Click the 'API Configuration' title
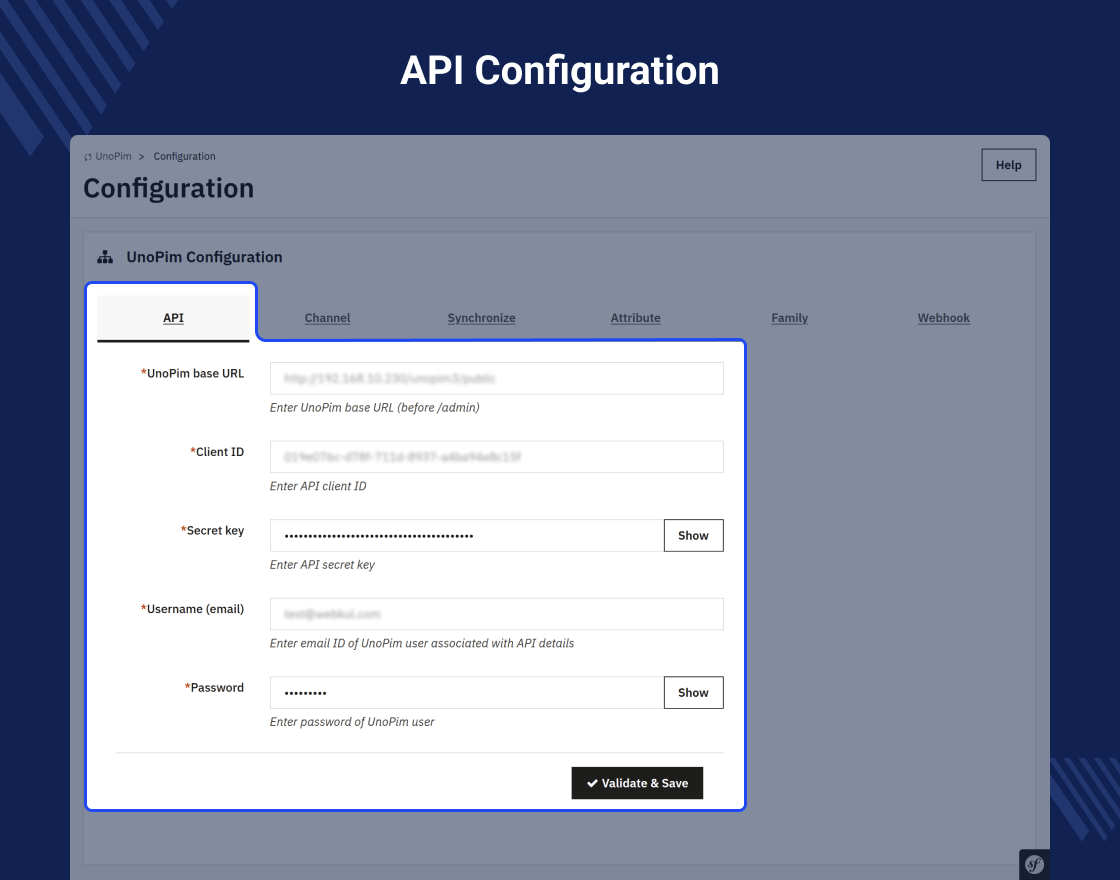1120x880 pixels. pos(559,71)
